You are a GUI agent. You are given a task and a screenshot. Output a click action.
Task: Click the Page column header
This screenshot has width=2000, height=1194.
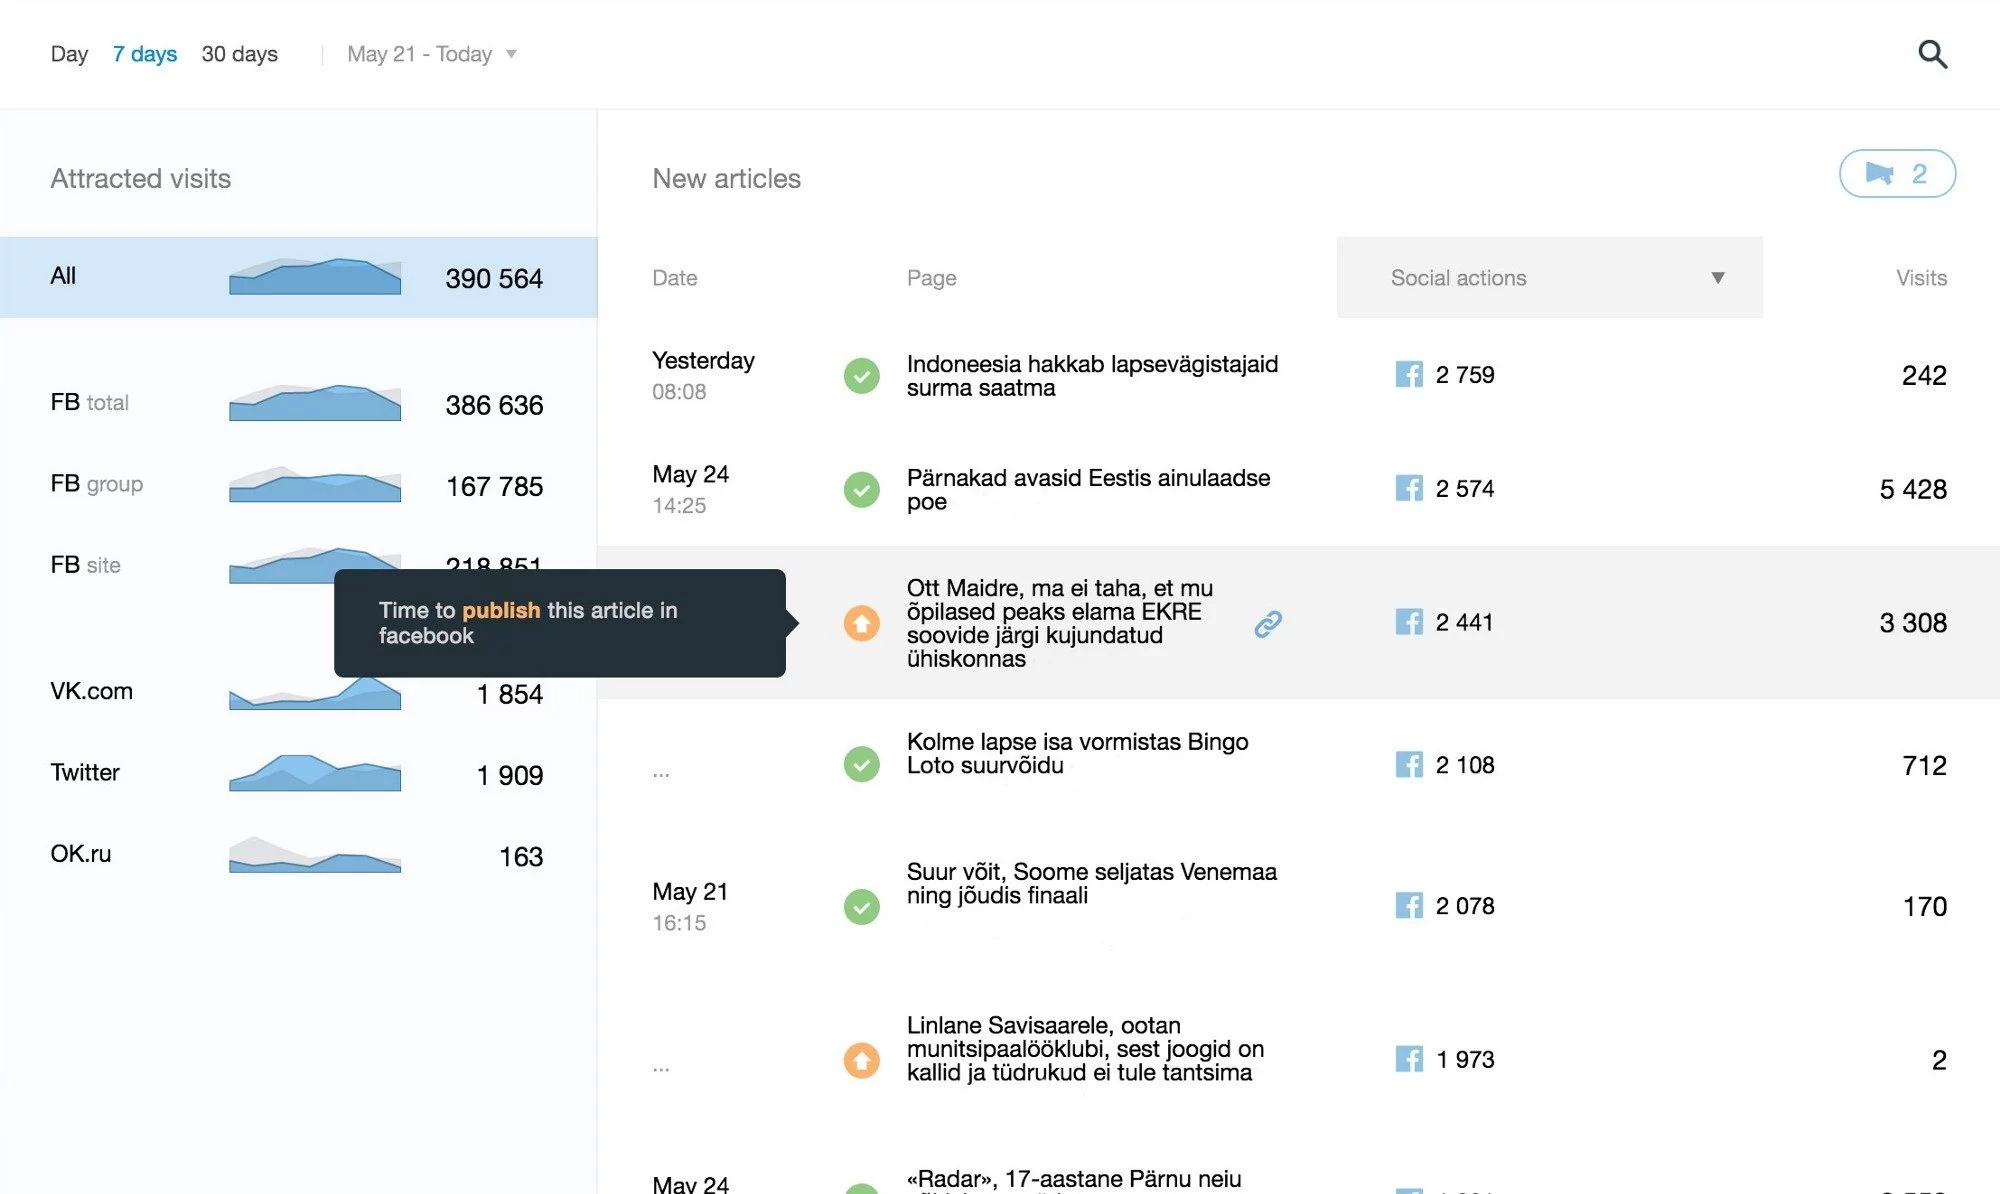[931, 278]
